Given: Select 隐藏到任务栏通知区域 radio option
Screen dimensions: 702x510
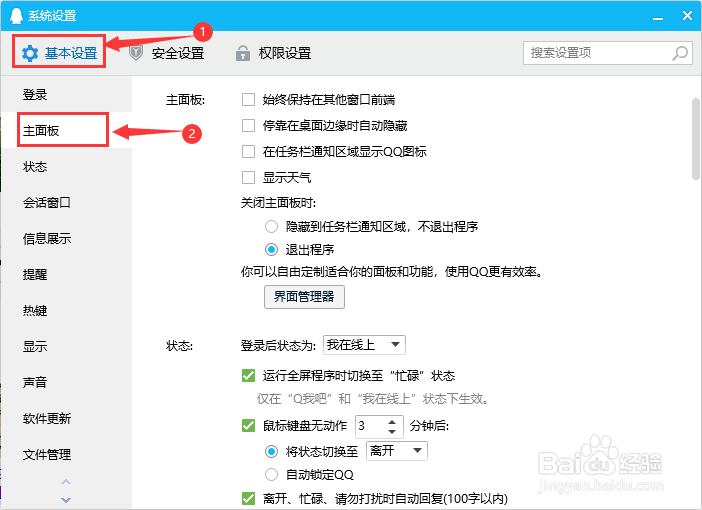Looking at the screenshot, I should [x=271, y=227].
